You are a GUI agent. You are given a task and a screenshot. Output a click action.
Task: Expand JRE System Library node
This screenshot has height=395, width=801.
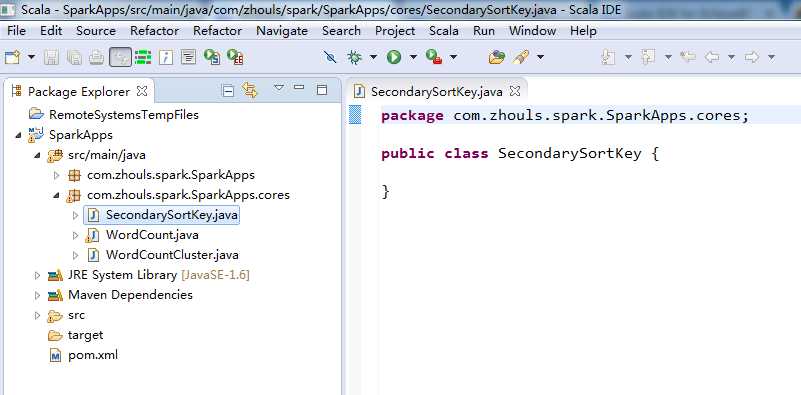(x=37, y=275)
